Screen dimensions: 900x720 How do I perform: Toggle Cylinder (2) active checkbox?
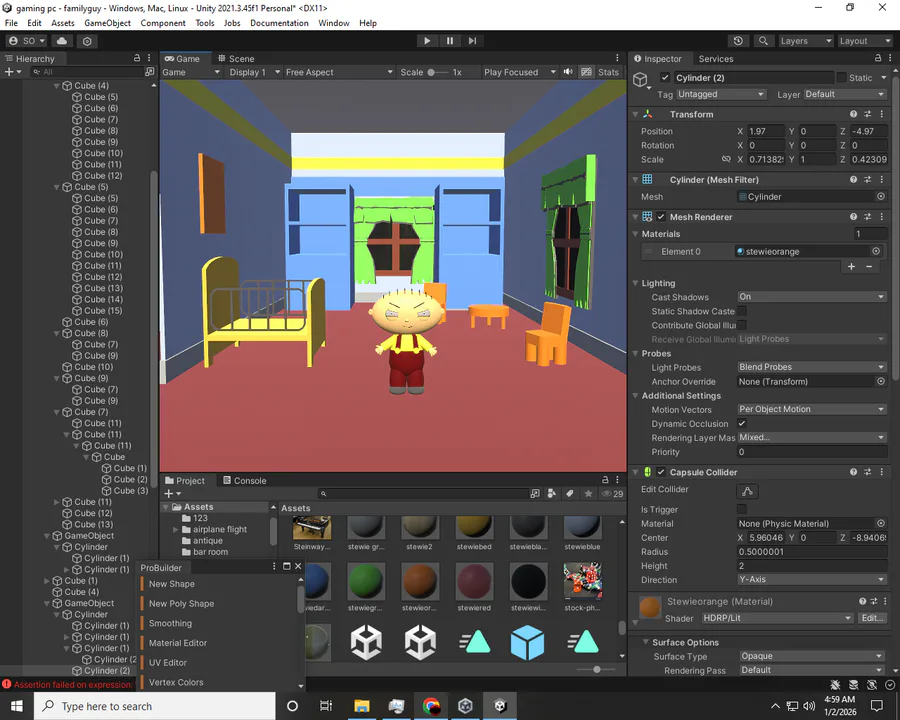pyautogui.click(x=665, y=78)
